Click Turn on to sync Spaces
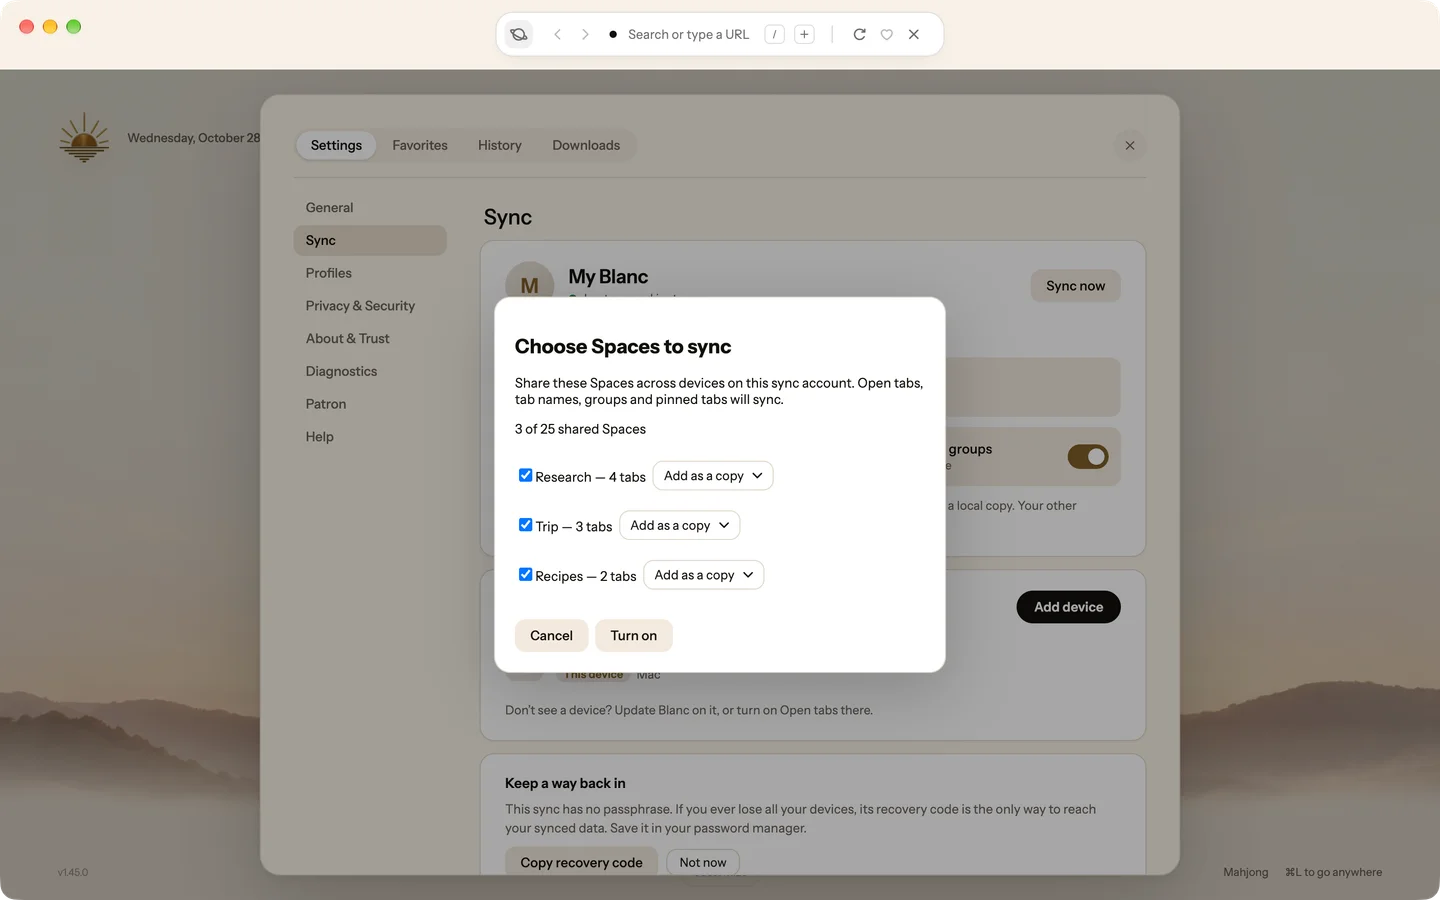Viewport: 1440px width, 900px height. [x=634, y=636]
